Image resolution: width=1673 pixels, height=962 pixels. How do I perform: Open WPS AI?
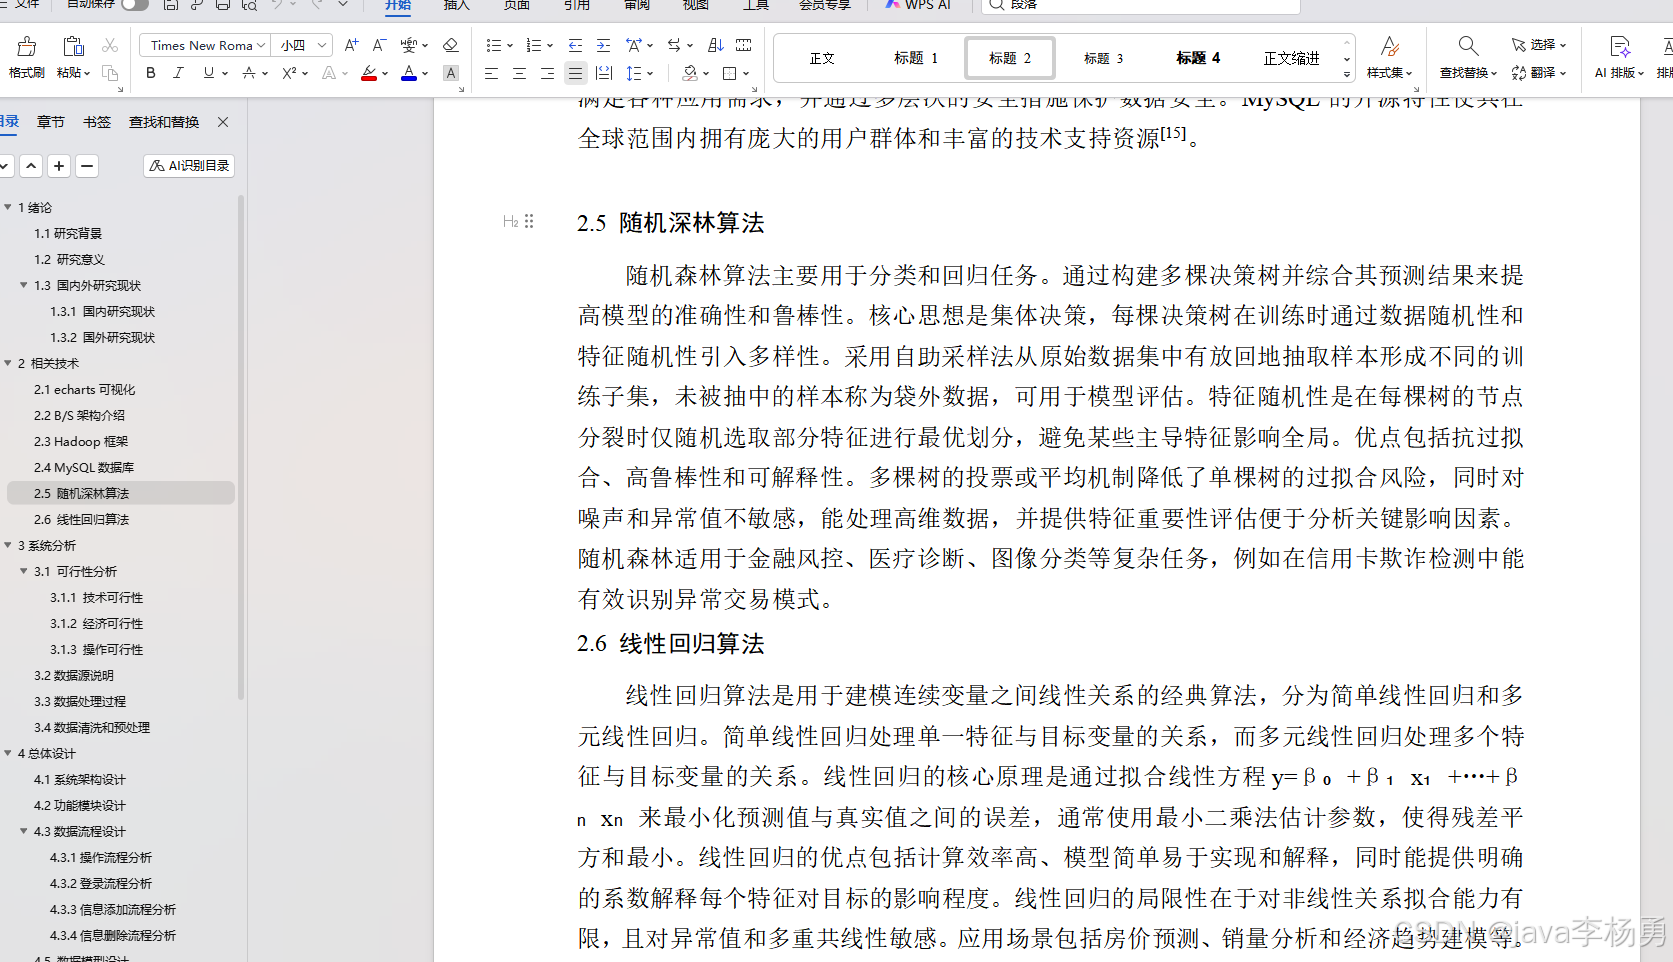918,5
